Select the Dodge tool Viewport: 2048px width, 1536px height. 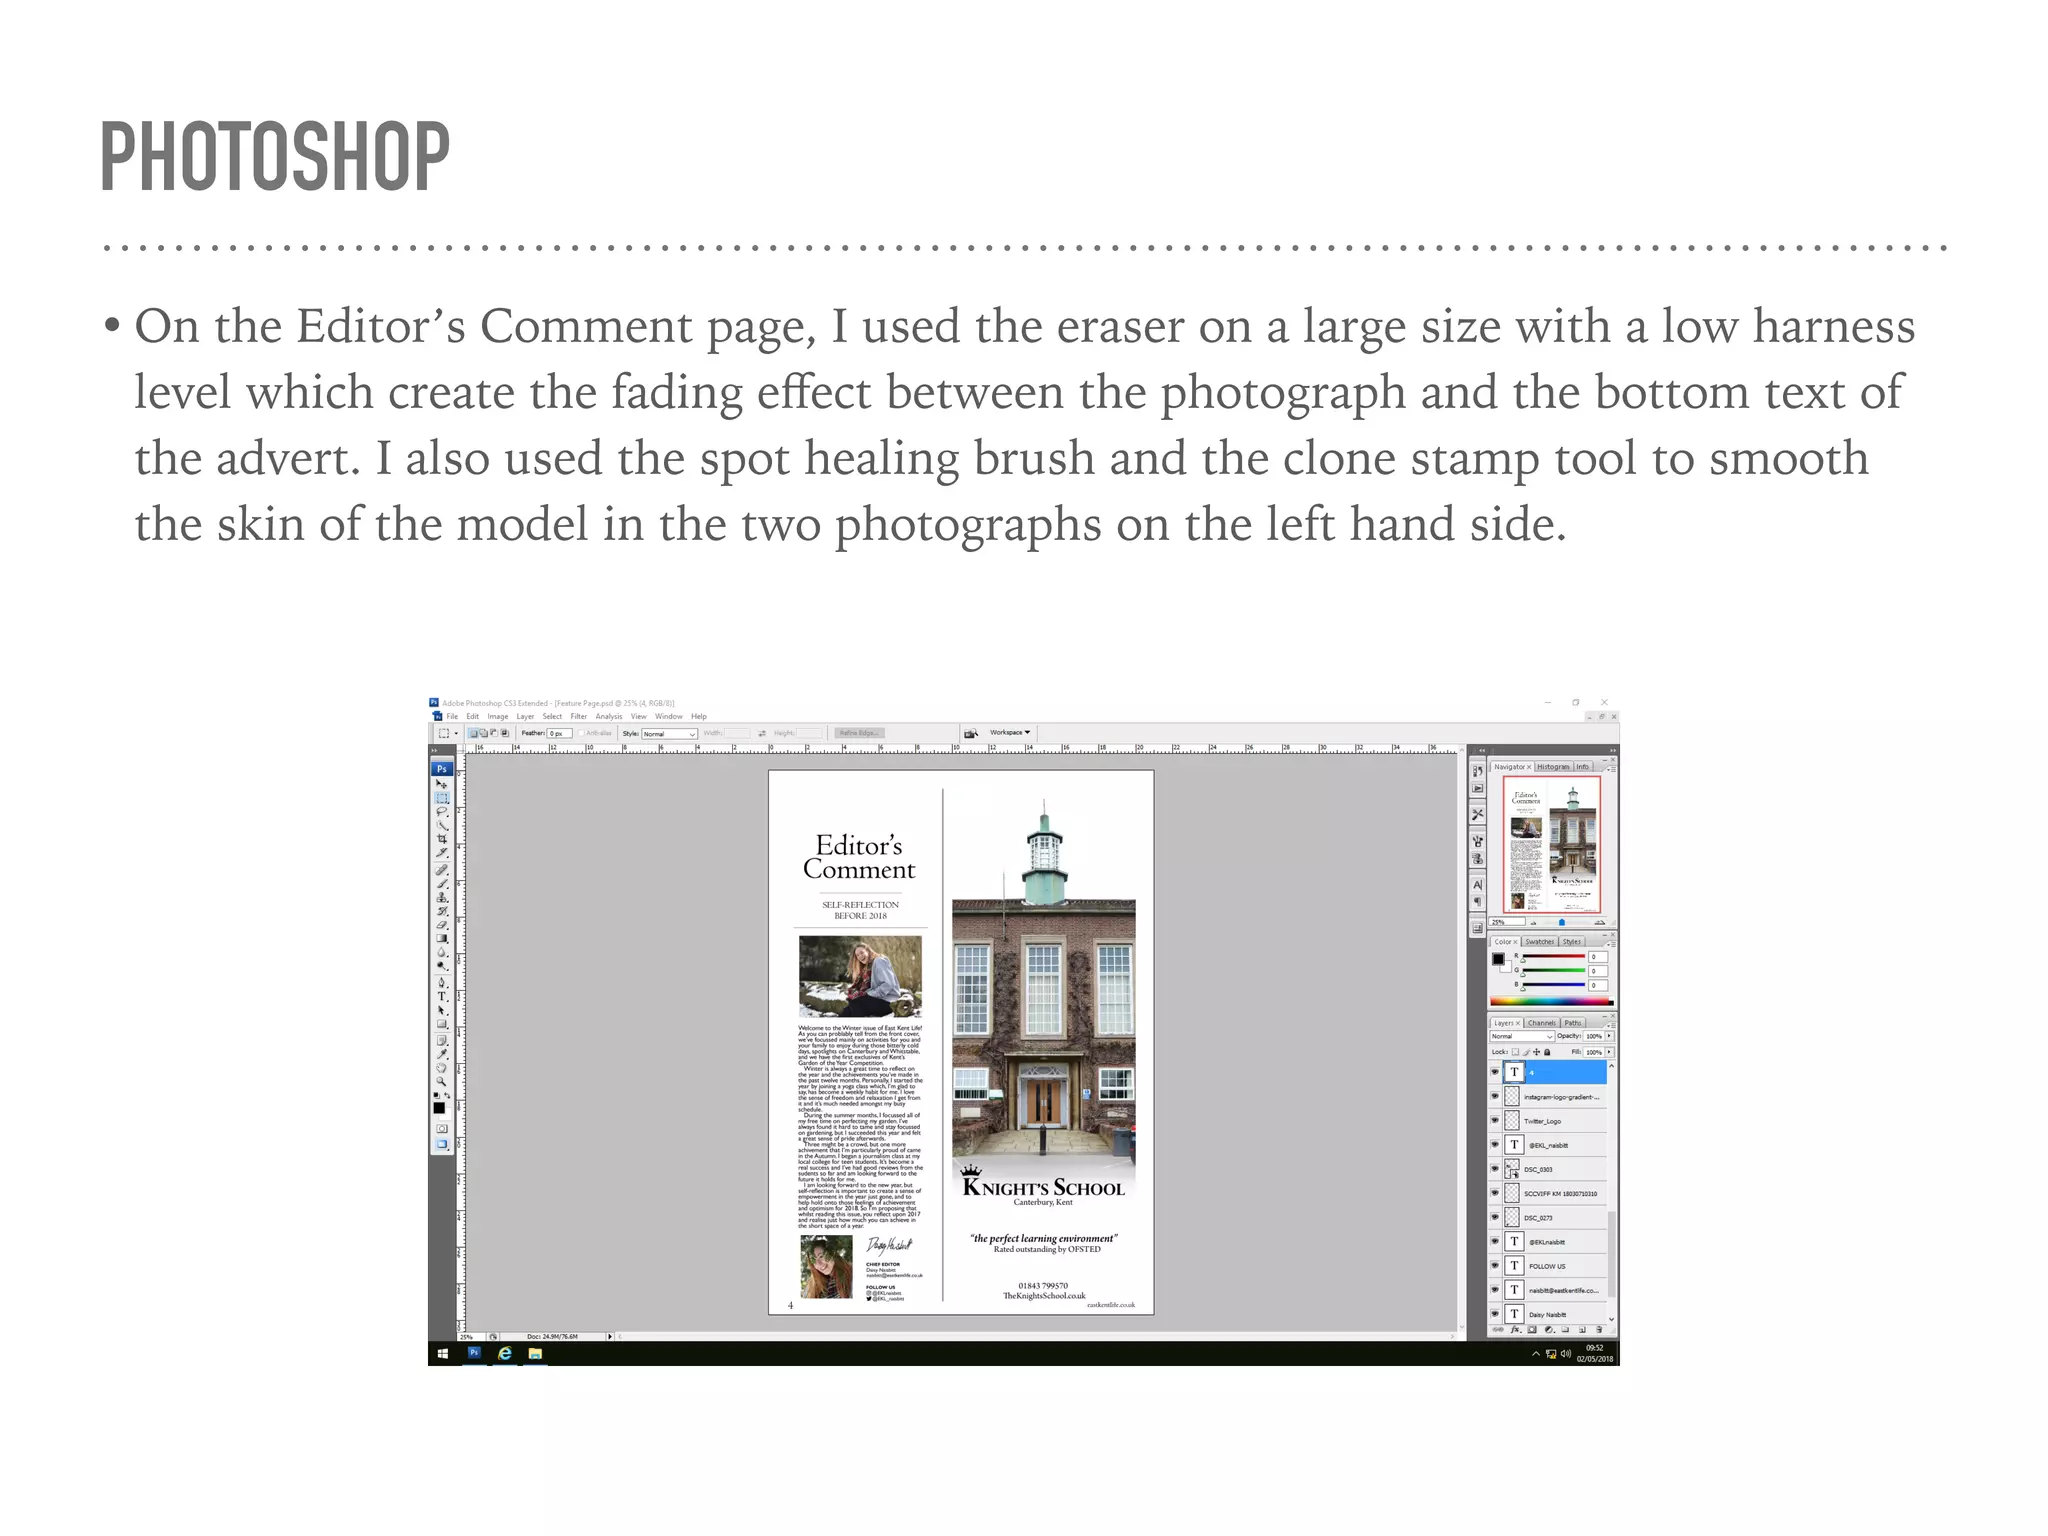point(441,966)
